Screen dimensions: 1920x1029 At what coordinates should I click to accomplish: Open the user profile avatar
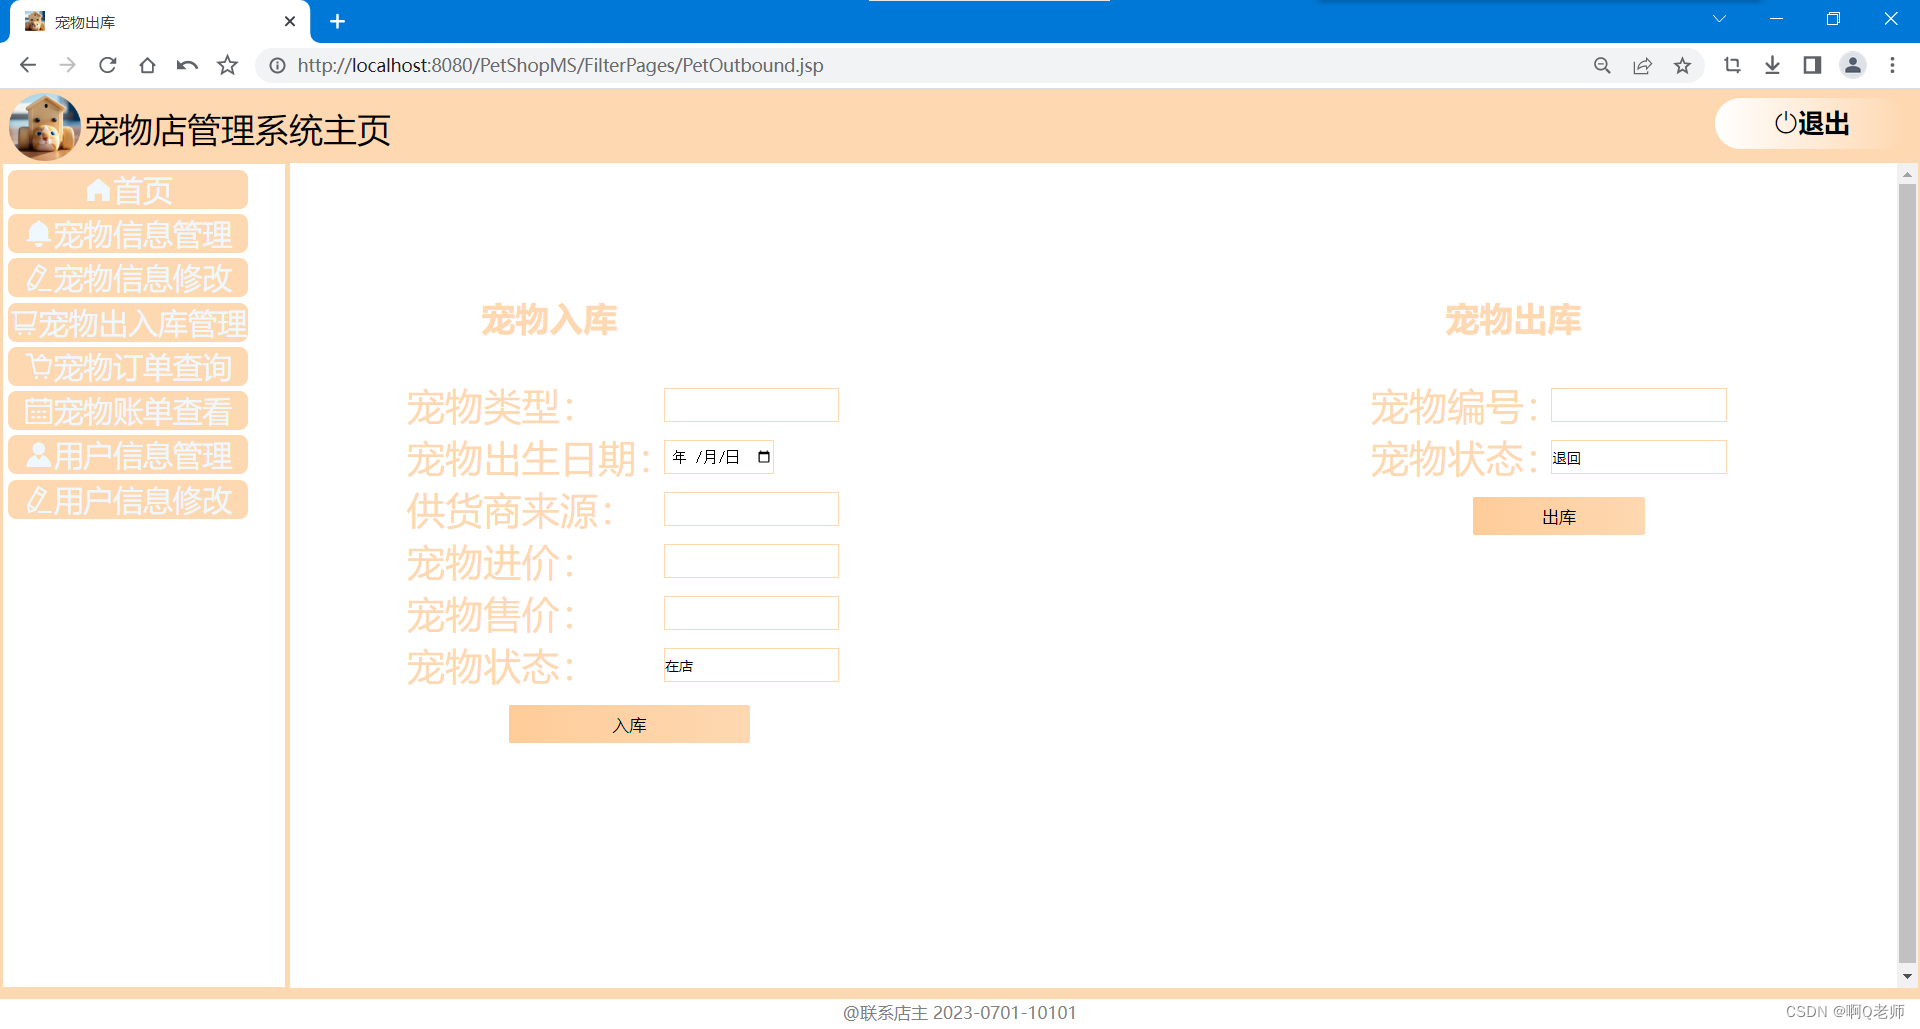coord(1853,65)
